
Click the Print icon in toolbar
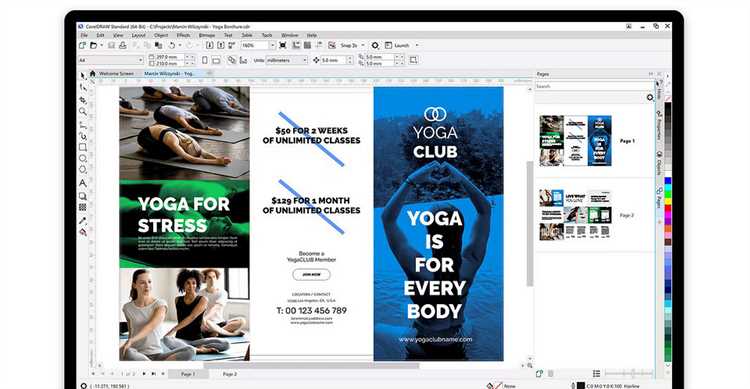click(x=122, y=45)
